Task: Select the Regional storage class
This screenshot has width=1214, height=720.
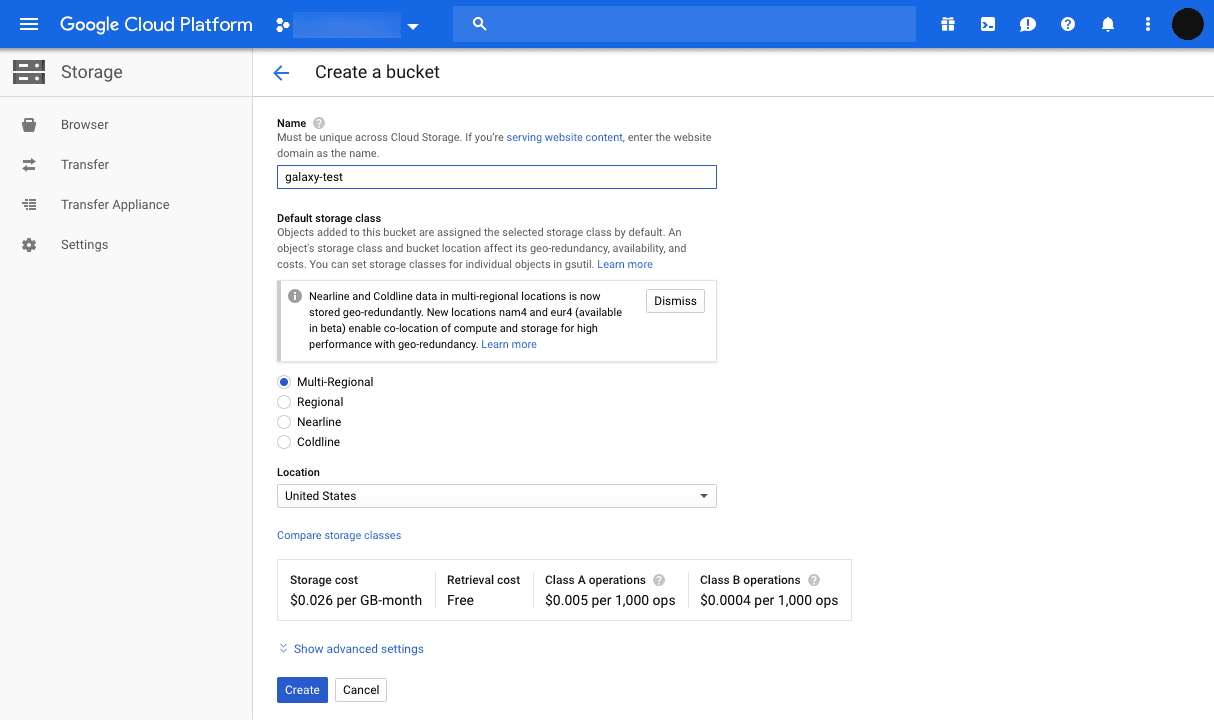Action: (x=284, y=402)
